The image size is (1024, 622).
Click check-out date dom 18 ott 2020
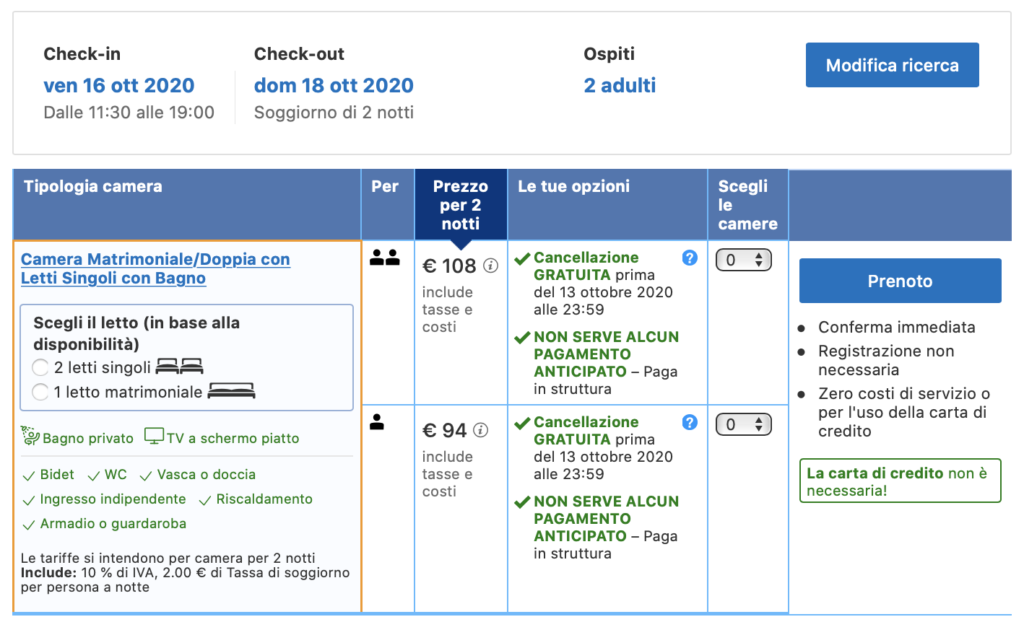[x=333, y=86]
